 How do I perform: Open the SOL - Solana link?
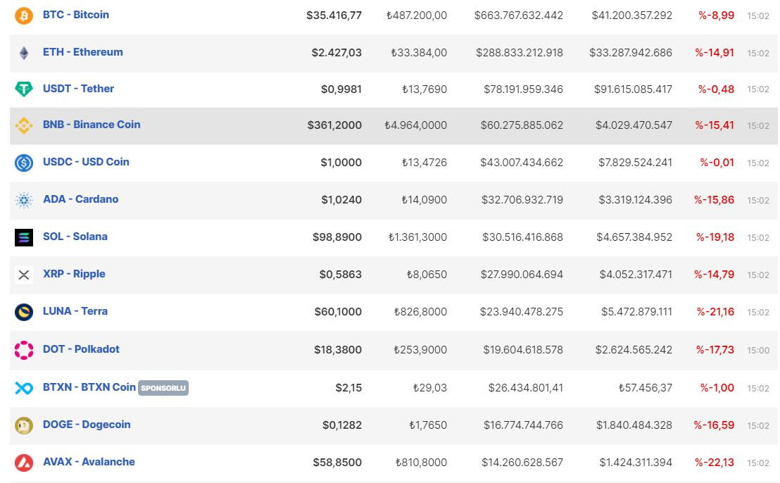coord(75,236)
